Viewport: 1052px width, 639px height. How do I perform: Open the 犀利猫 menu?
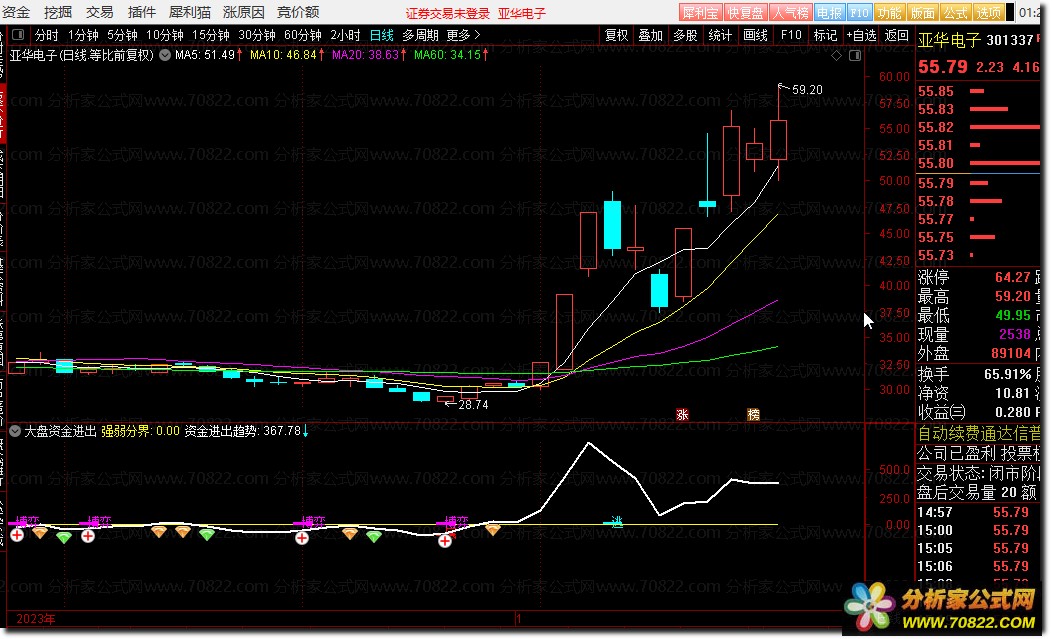point(190,12)
